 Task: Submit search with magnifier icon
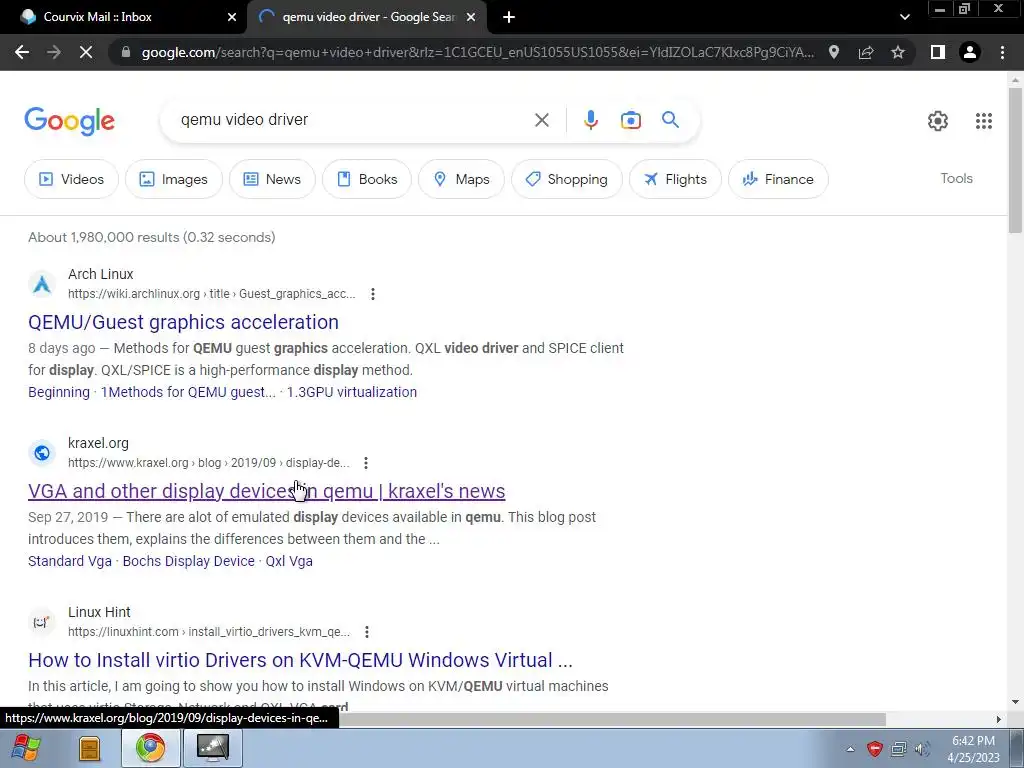pos(670,120)
